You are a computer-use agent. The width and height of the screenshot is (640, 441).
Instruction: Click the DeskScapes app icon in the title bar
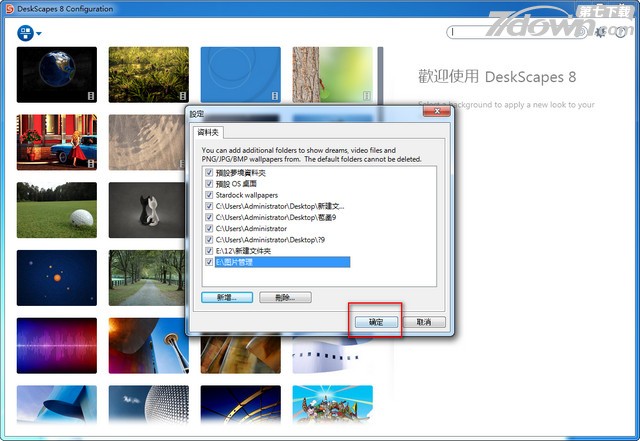click(9, 9)
